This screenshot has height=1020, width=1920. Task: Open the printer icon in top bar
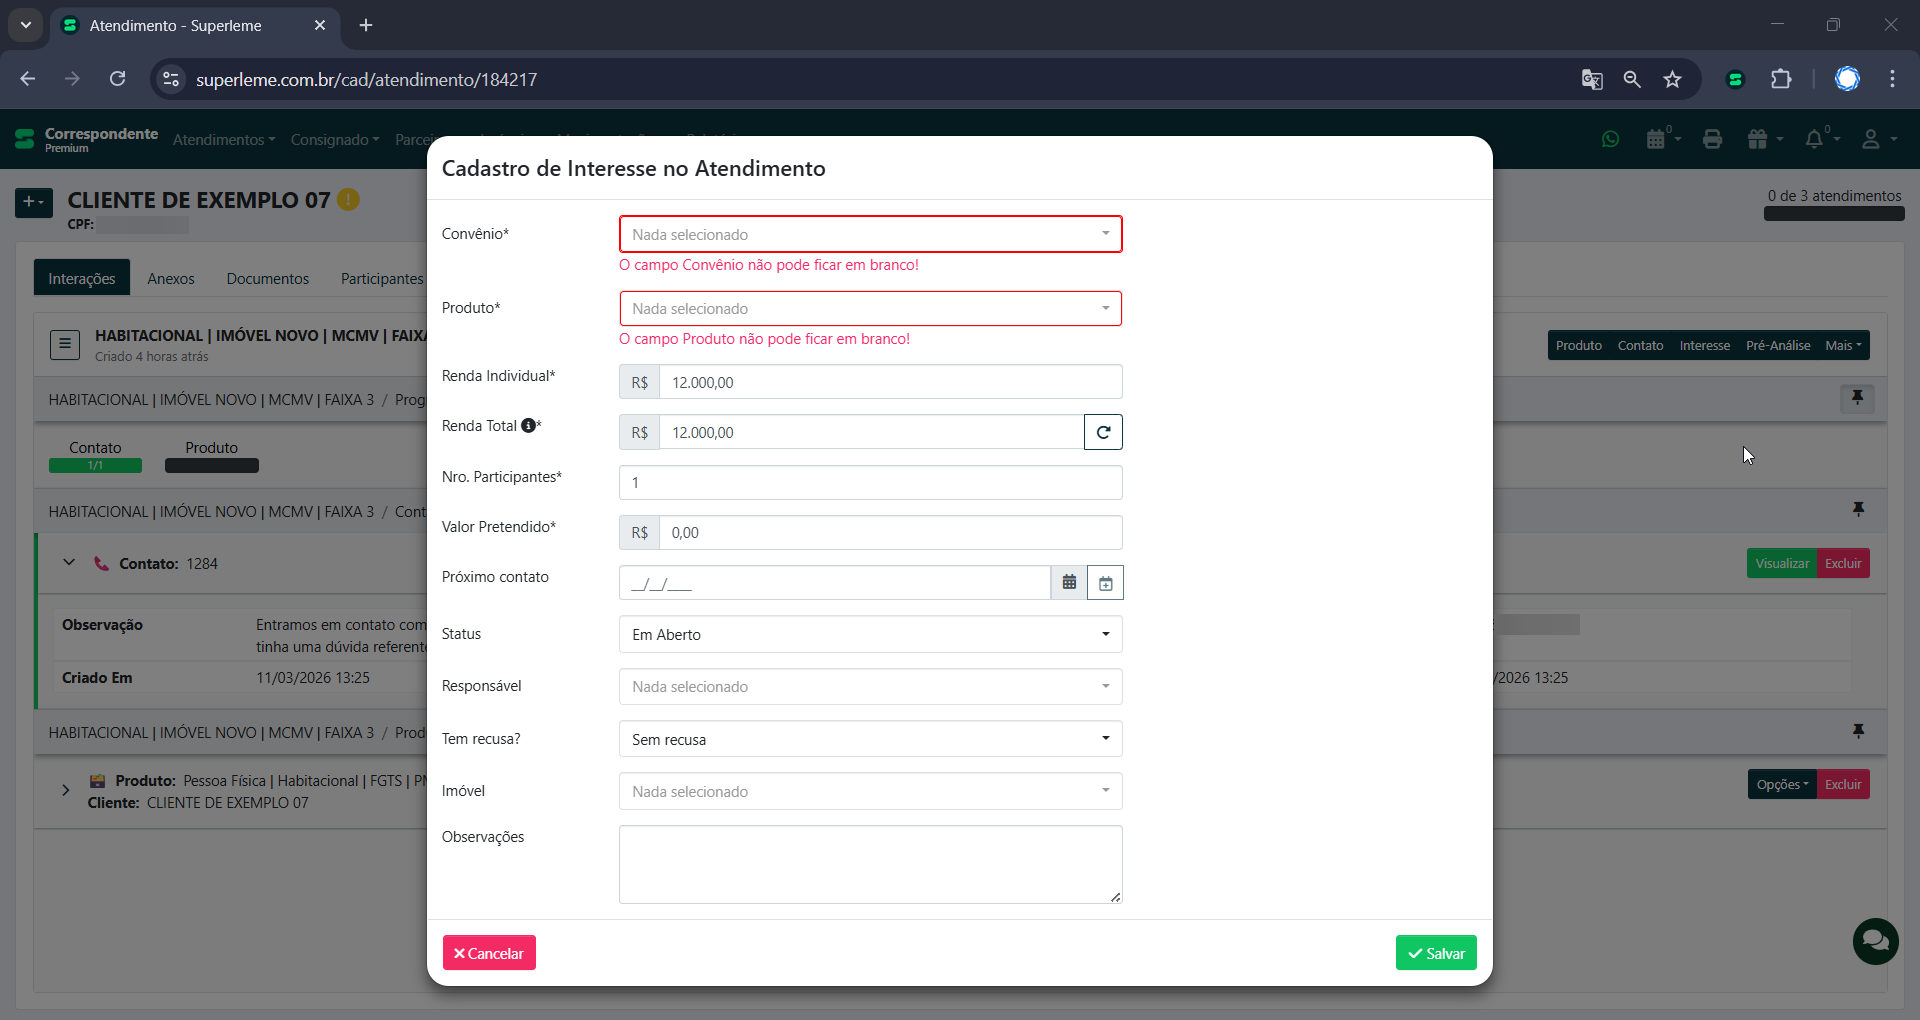tap(1712, 140)
